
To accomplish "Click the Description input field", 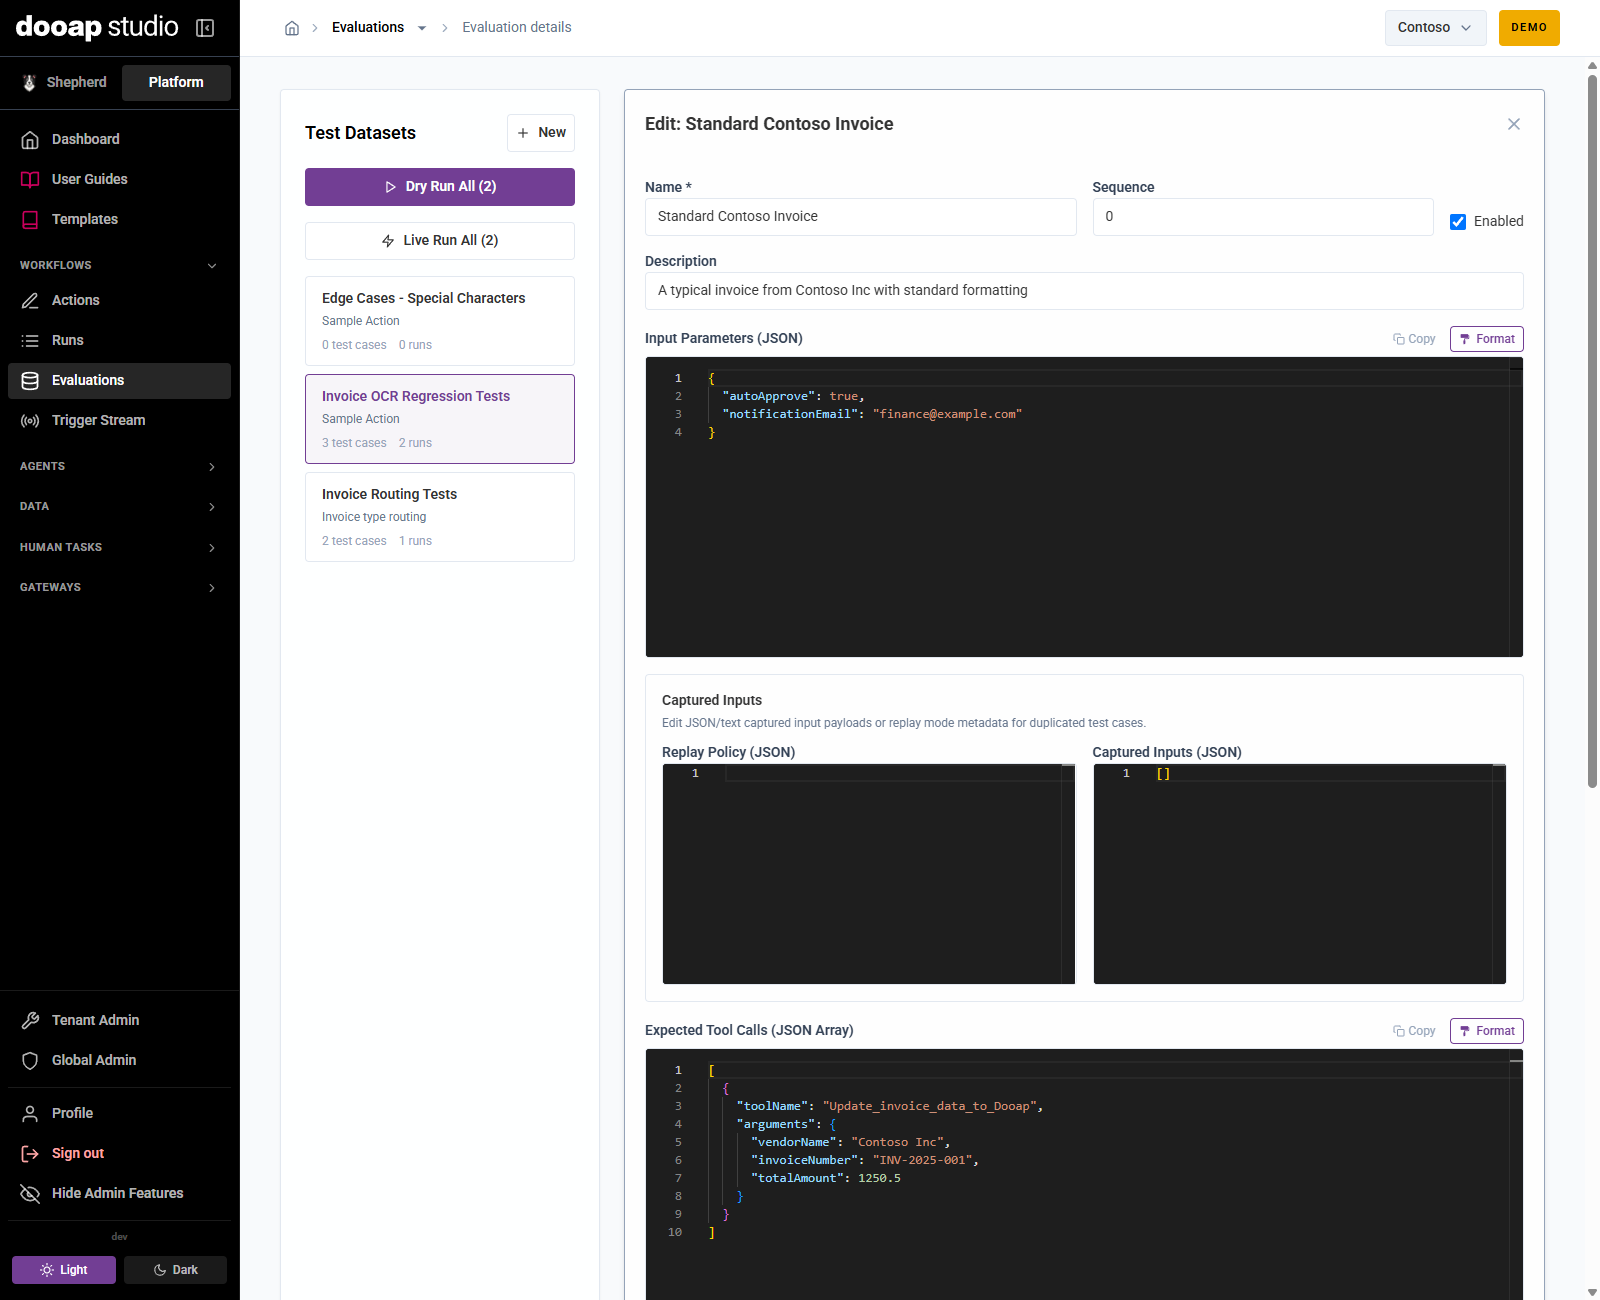I will click(x=1084, y=291).
